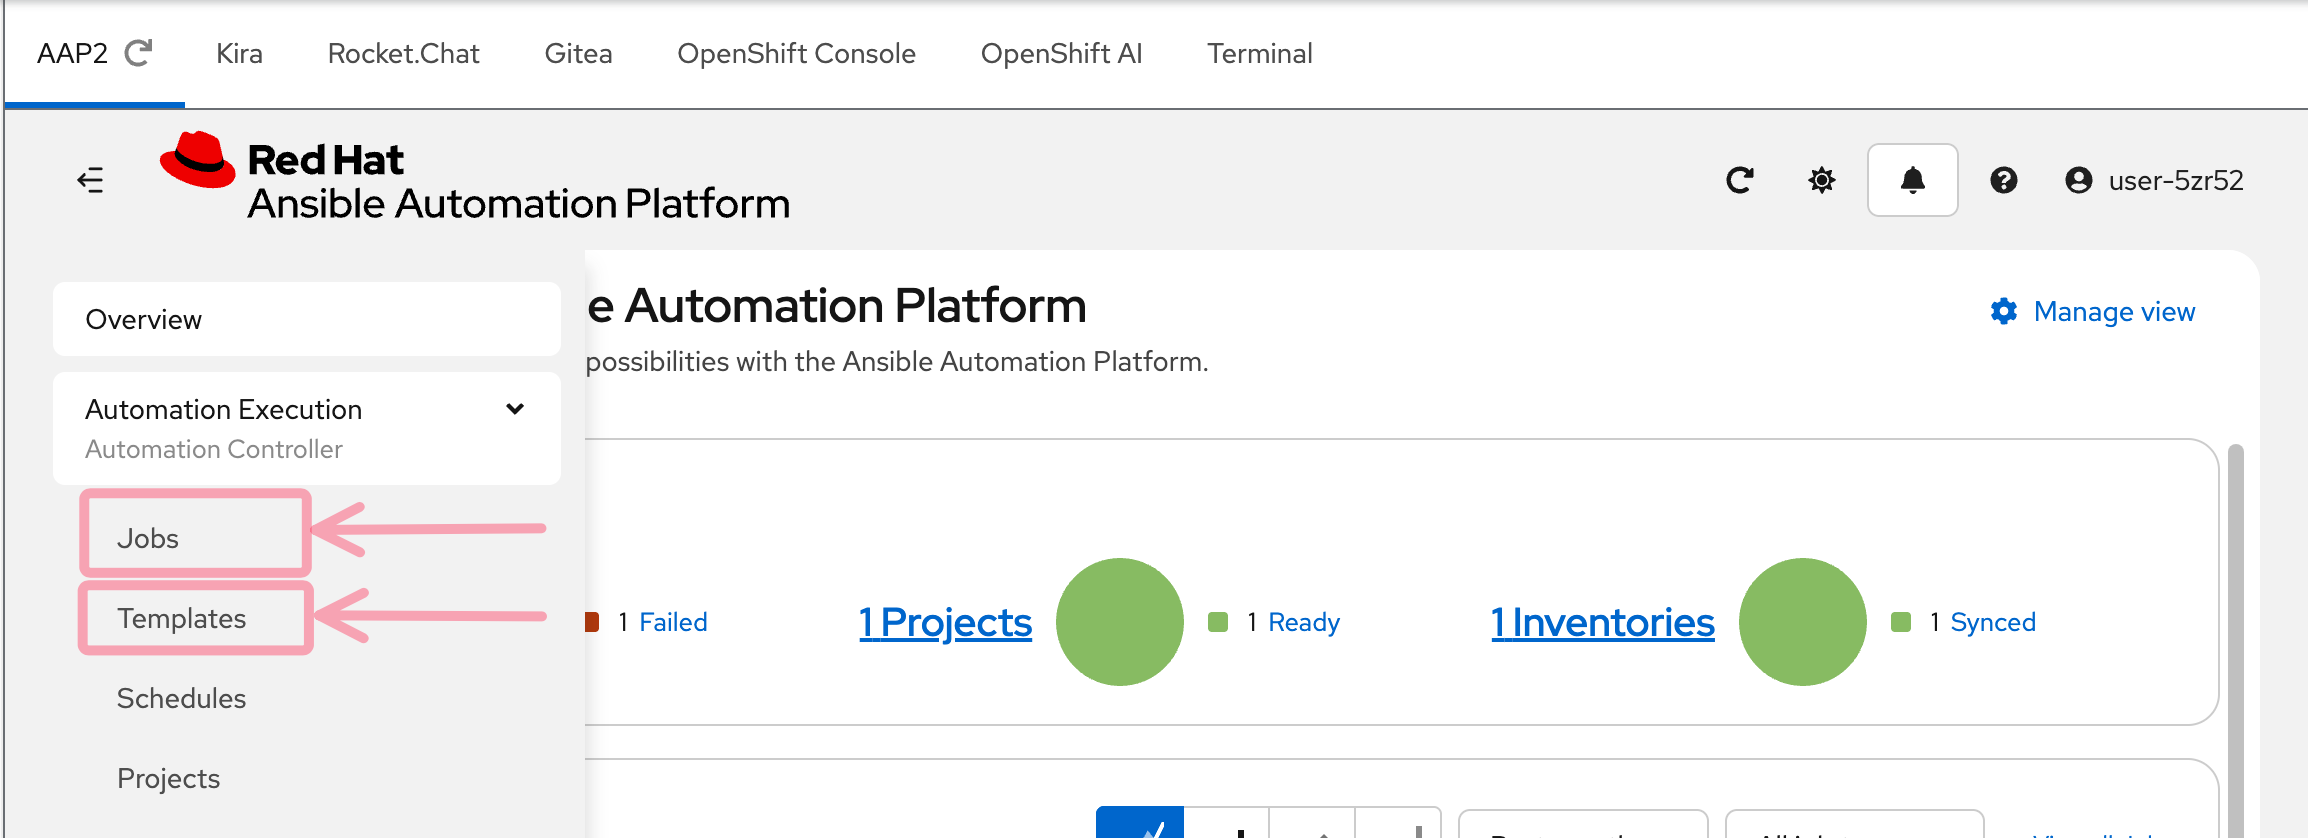This screenshot has width=2308, height=838.
Task: Open Templates in the sidebar
Action: 182,618
